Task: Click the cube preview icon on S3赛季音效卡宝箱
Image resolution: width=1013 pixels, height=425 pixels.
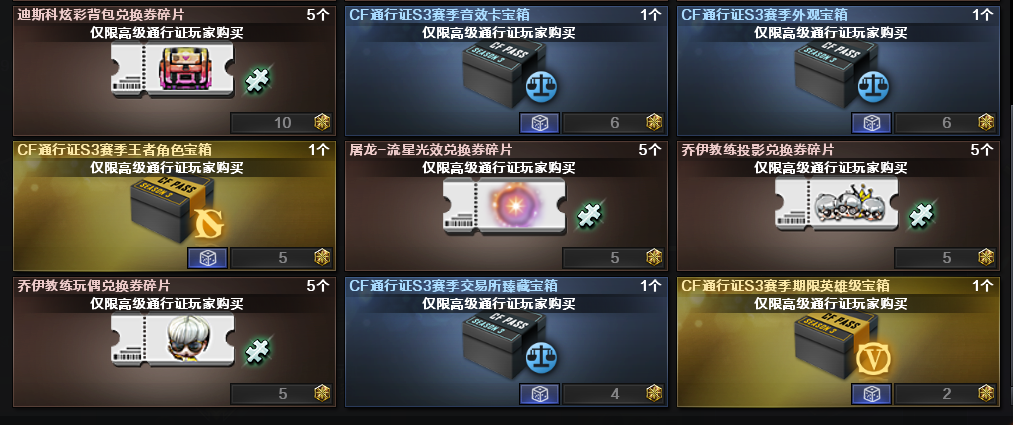Action: [539, 123]
